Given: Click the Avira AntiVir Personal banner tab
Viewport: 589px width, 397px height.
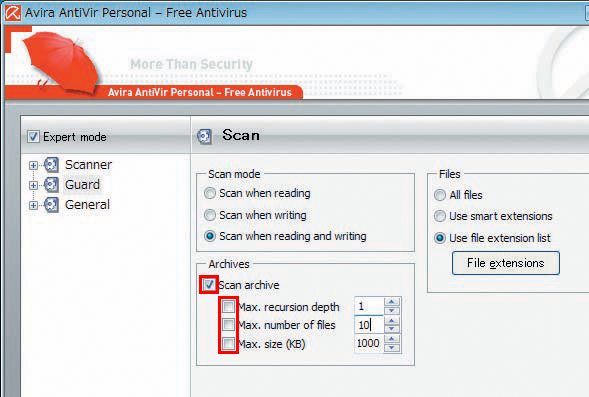Looking at the screenshot, I should pyautogui.click(x=199, y=92).
